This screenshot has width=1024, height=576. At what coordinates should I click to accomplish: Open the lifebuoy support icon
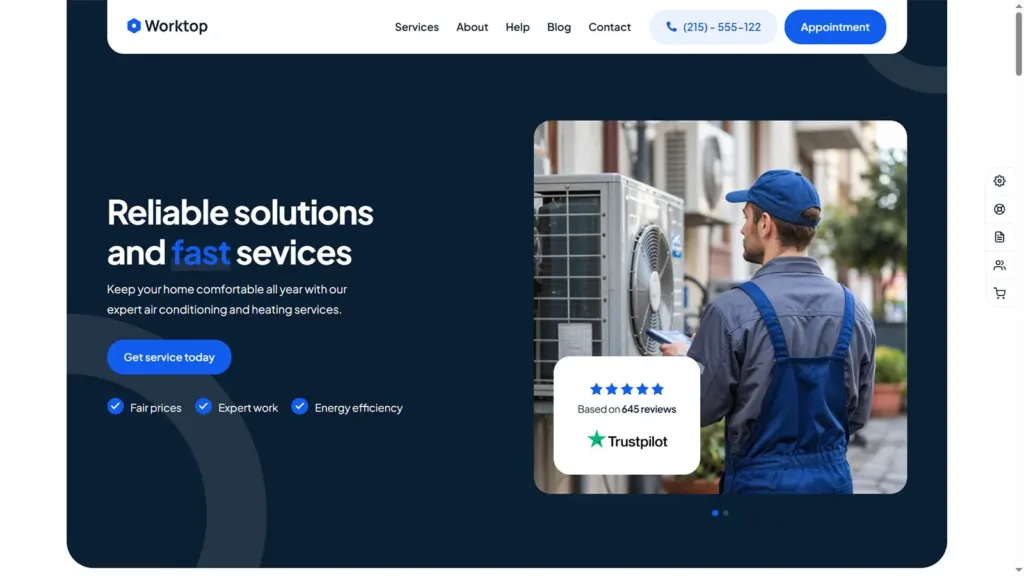tap(999, 209)
